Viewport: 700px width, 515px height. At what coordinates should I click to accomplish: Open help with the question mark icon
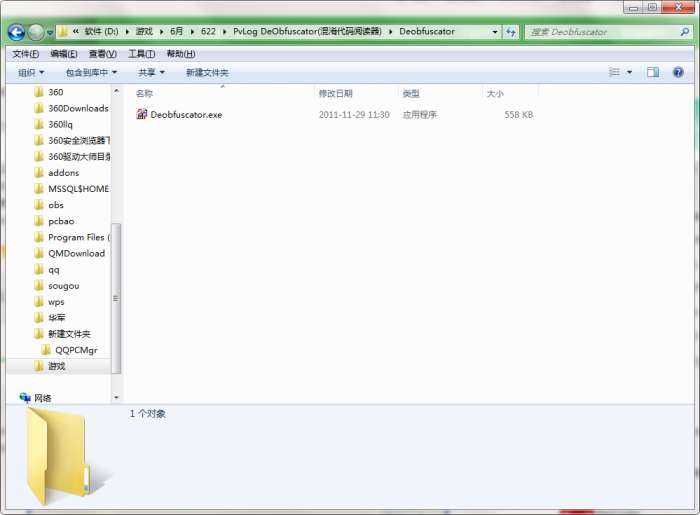678,72
